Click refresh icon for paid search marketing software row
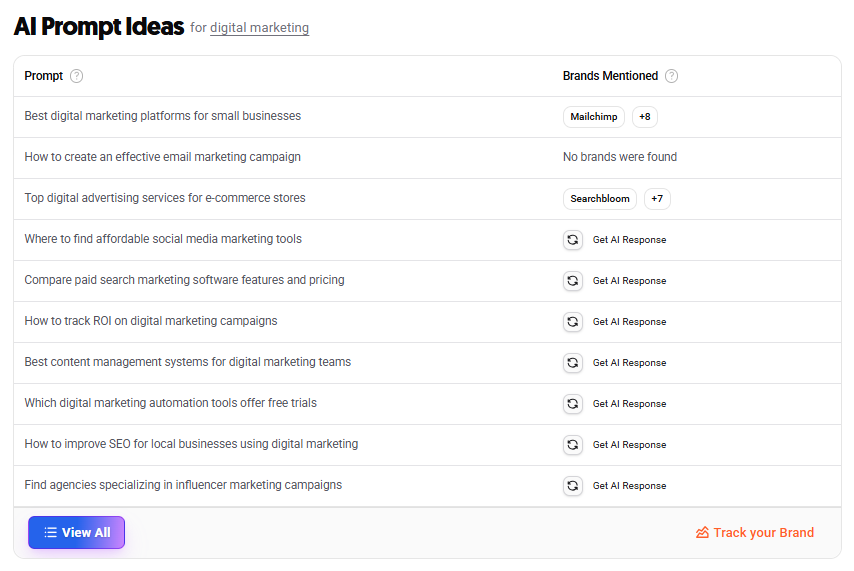 click(x=572, y=281)
